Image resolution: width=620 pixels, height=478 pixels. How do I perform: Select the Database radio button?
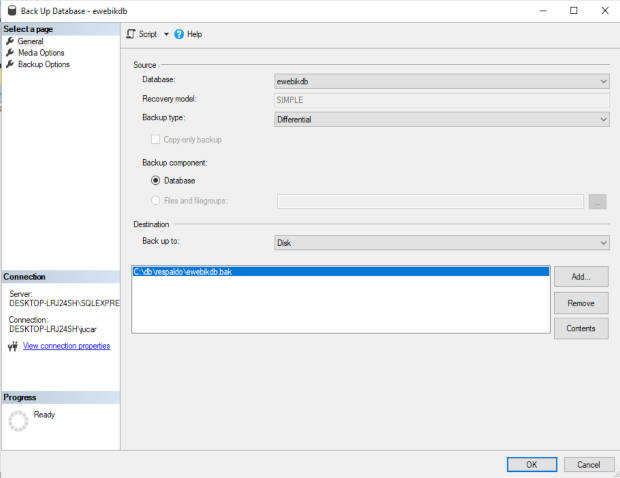pos(155,180)
